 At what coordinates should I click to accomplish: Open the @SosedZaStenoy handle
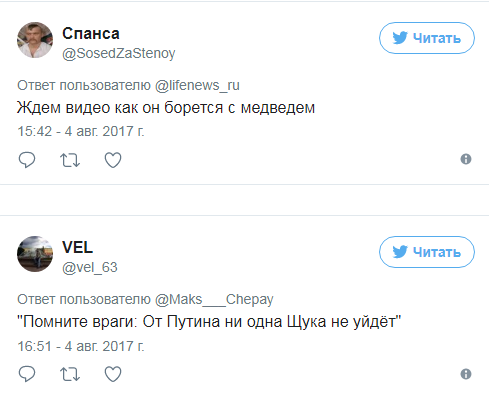point(119,53)
